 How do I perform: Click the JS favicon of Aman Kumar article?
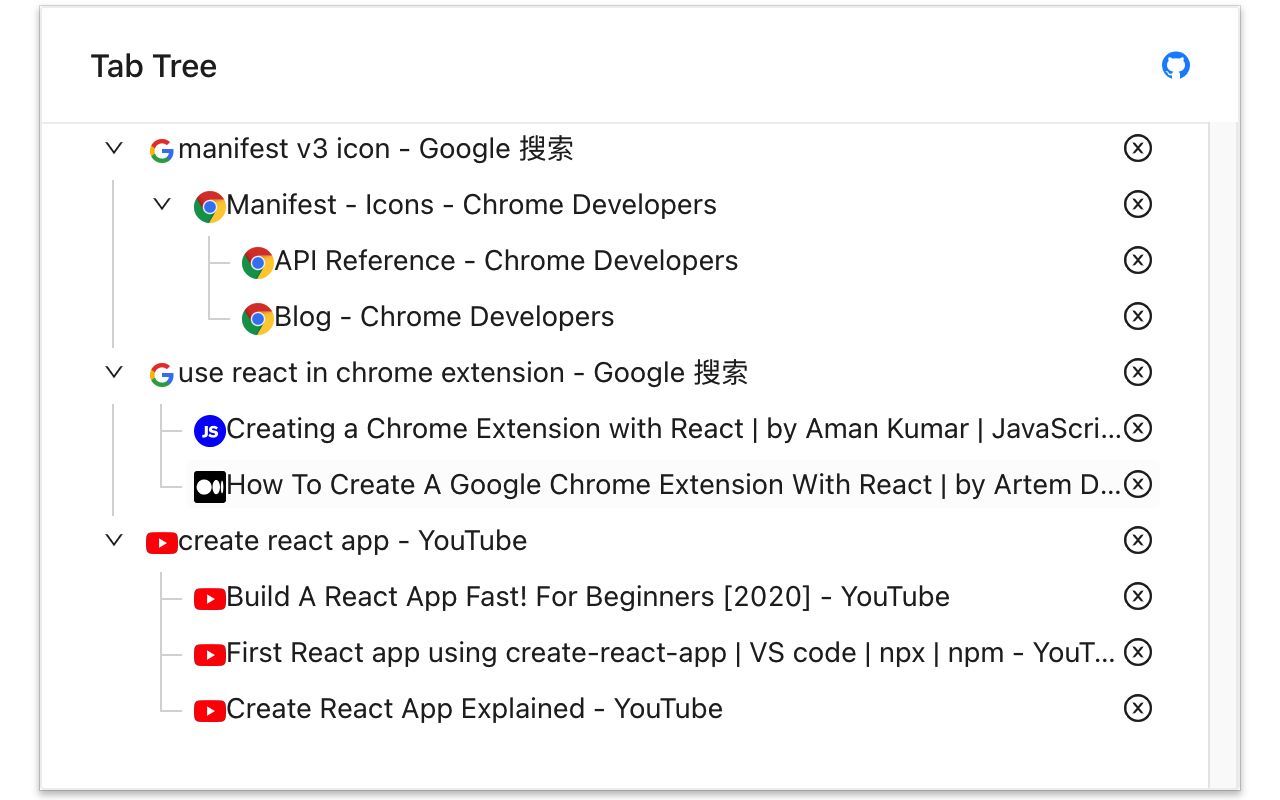point(210,430)
